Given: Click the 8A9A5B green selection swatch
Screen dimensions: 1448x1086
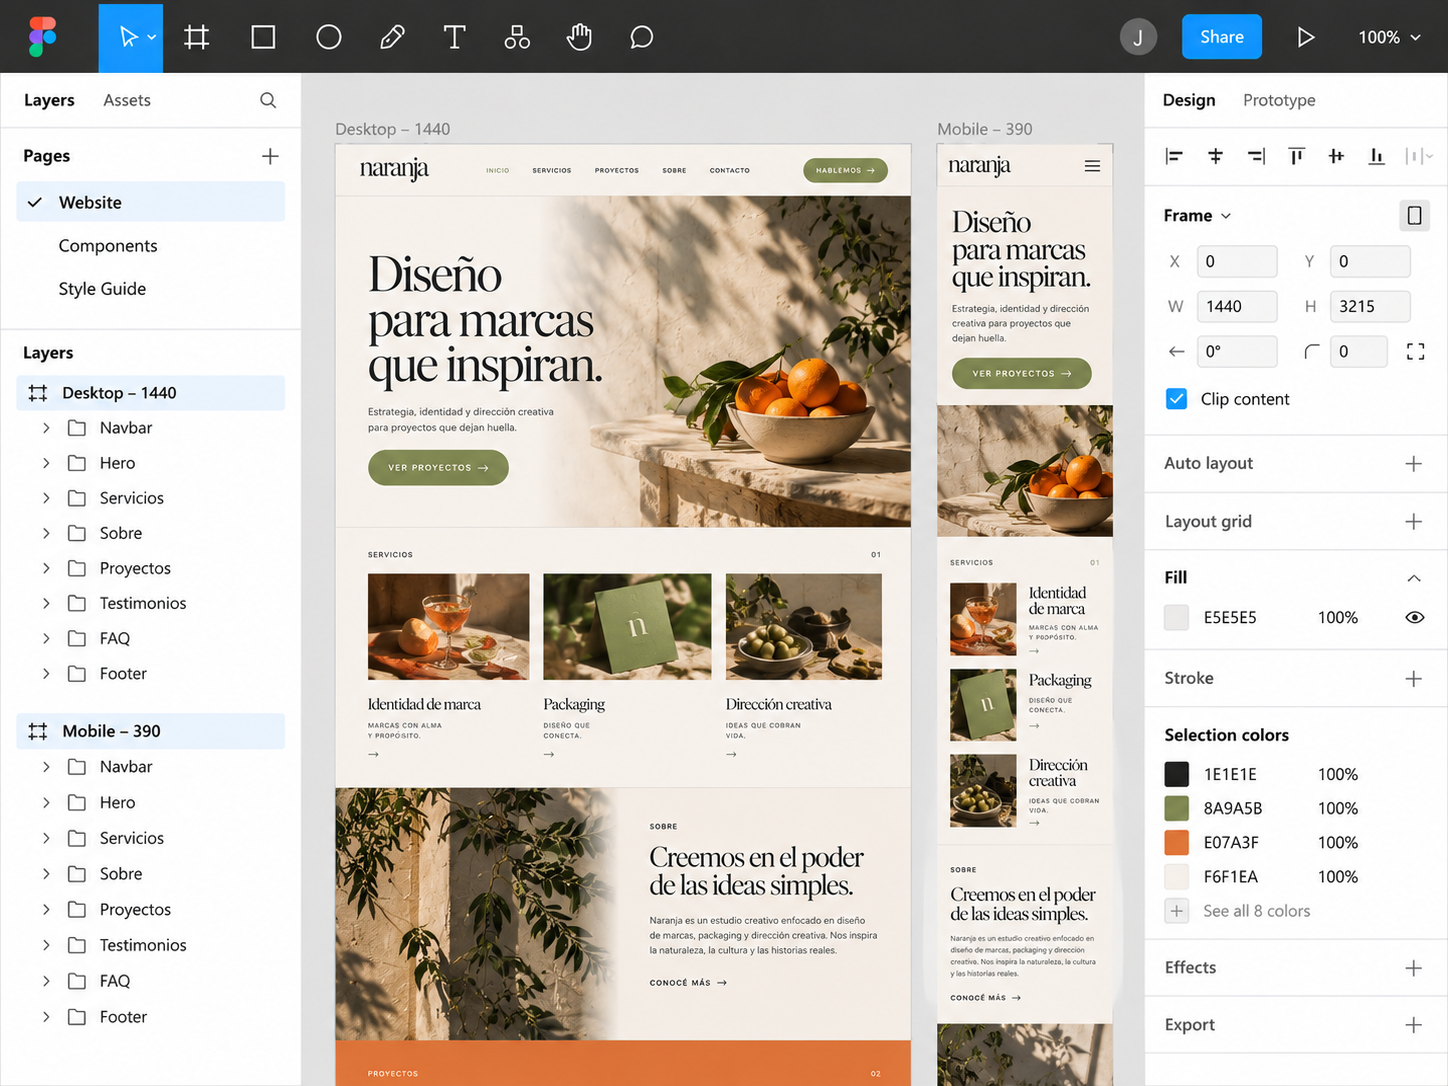Looking at the screenshot, I should coord(1176,808).
